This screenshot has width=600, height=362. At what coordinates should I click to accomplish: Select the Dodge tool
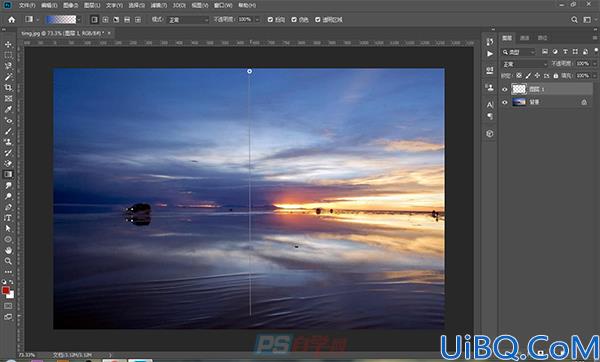point(8,196)
